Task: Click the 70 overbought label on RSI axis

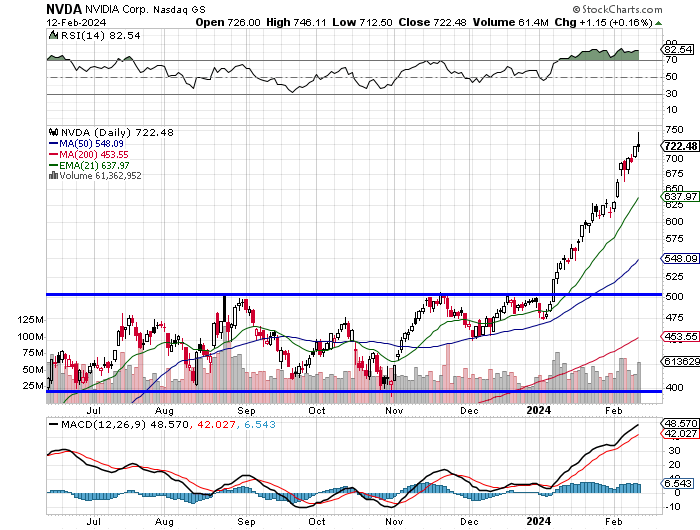Action: tap(671, 60)
